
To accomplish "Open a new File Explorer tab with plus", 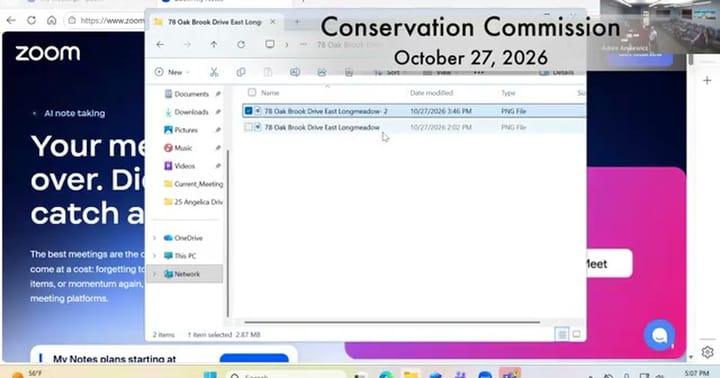I will click(x=297, y=22).
